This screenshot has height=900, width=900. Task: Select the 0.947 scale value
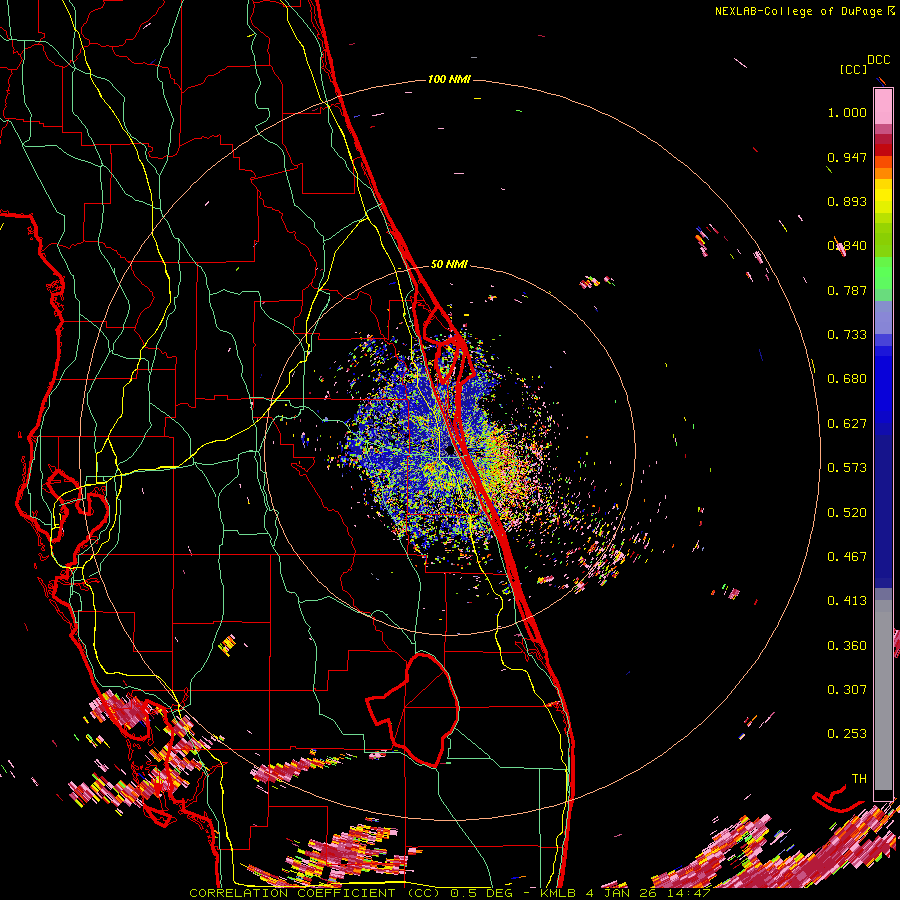click(847, 157)
